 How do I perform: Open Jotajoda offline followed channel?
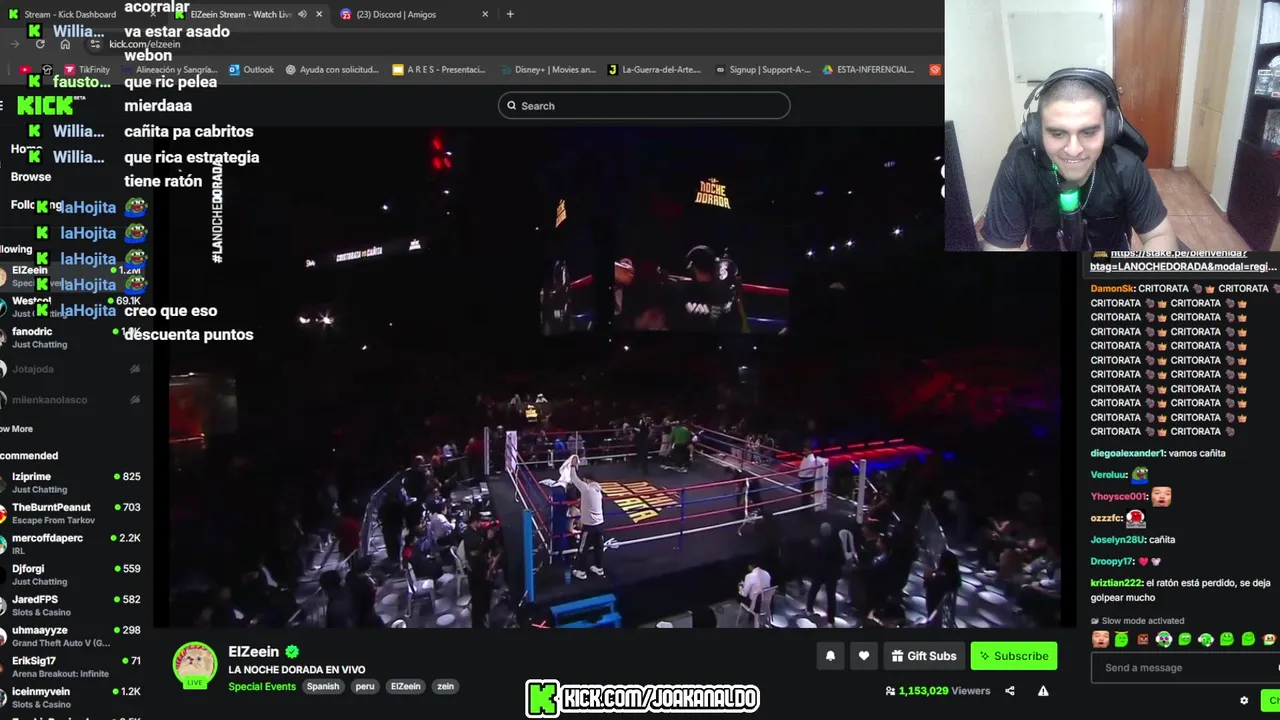pyautogui.click(x=72, y=369)
